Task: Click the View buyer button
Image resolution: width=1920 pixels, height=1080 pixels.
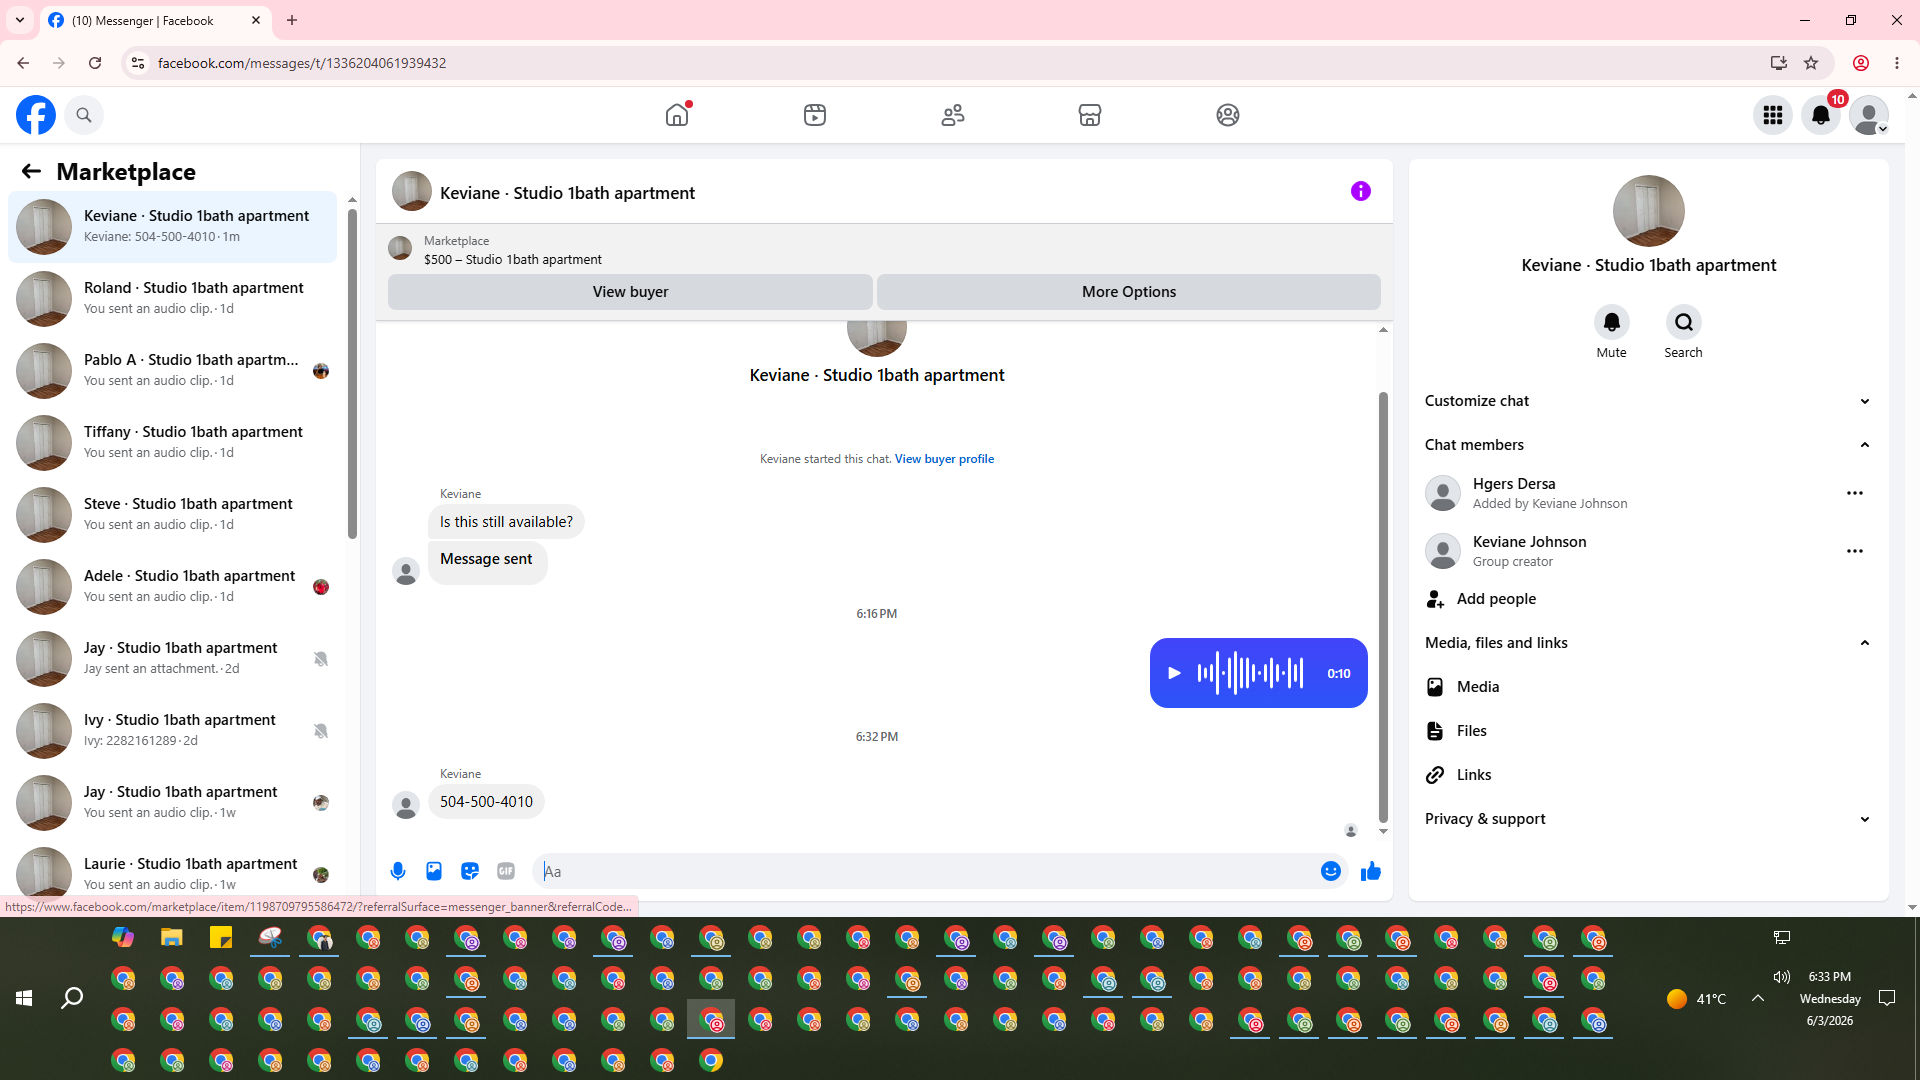Action: pyautogui.click(x=630, y=292)
